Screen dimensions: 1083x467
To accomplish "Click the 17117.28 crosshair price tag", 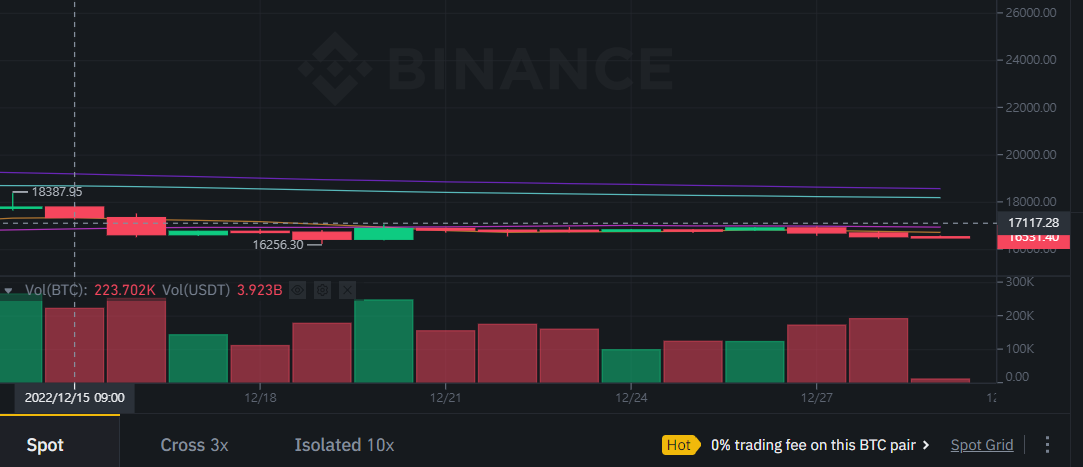I will pyautogui.click(x=1033, y=222).
